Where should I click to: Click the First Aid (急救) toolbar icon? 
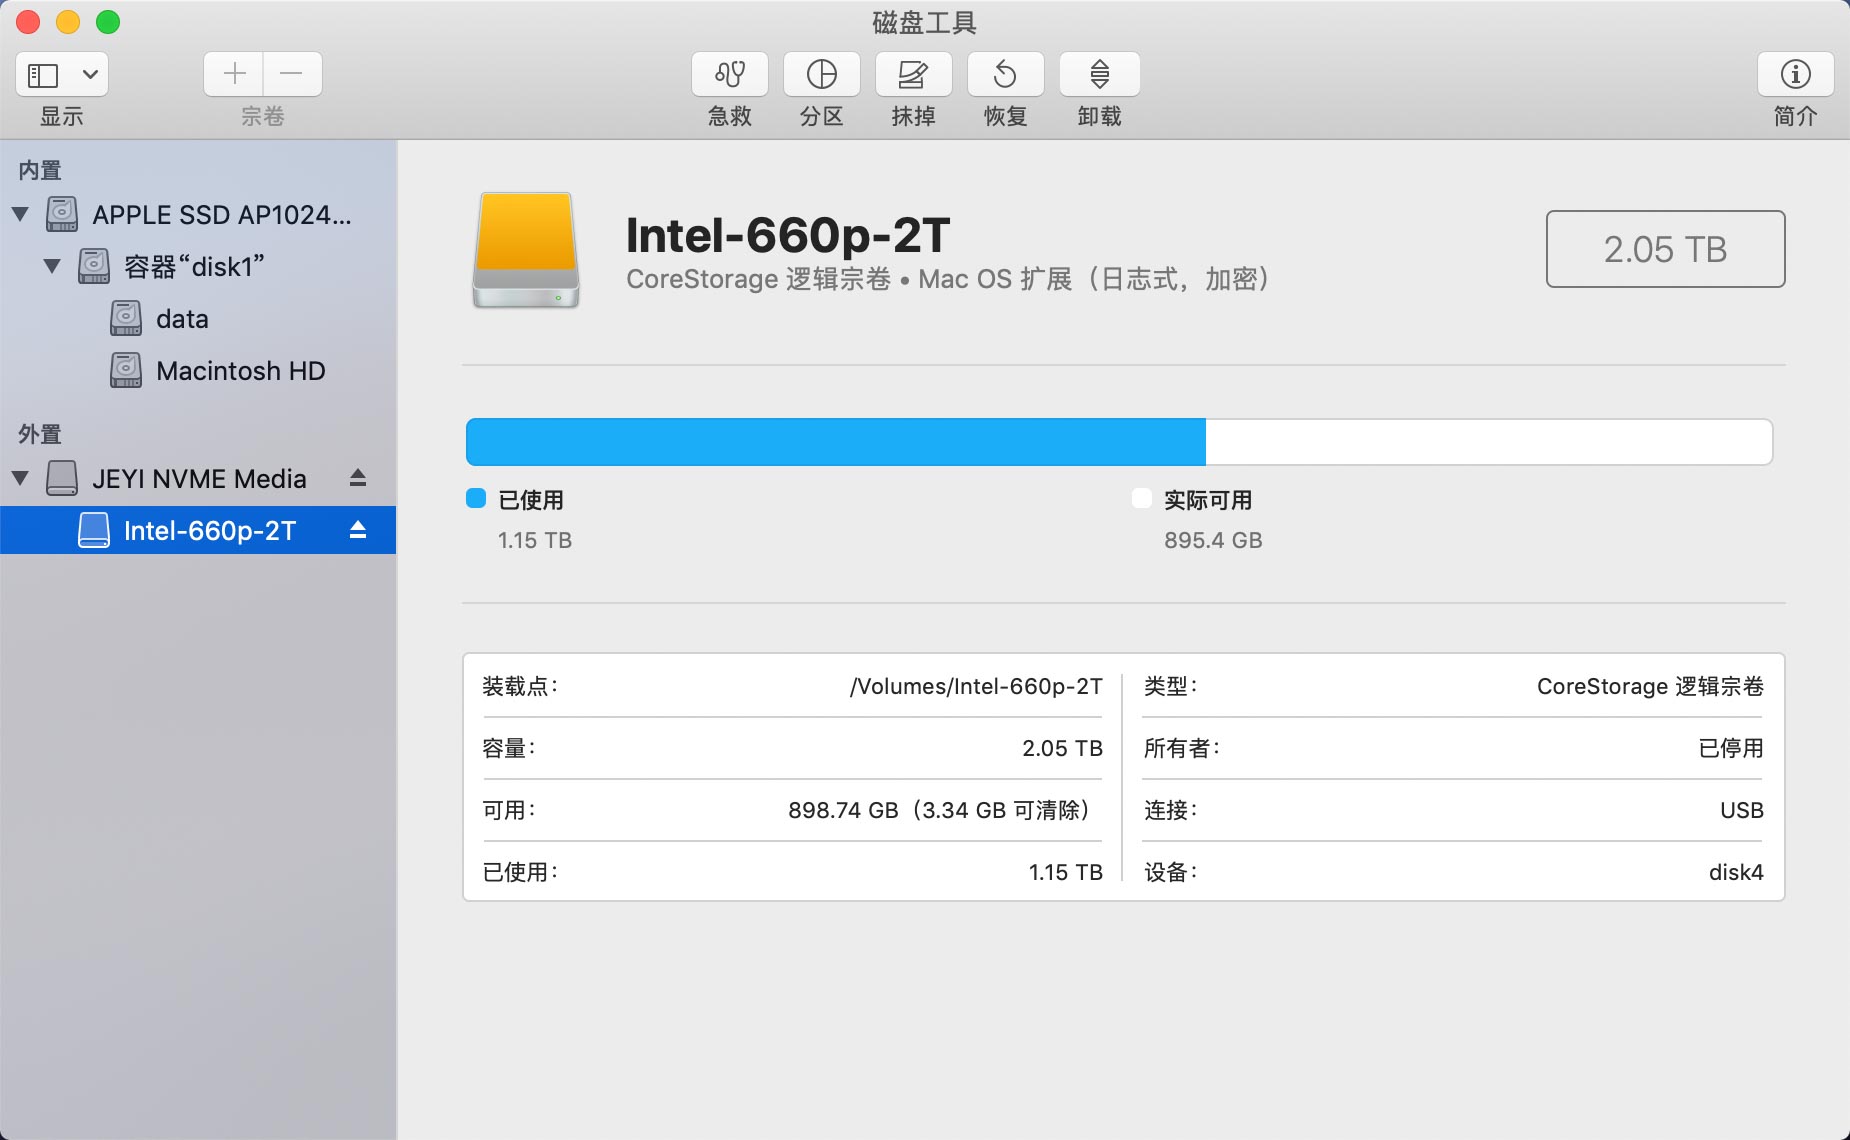(730, 74)
